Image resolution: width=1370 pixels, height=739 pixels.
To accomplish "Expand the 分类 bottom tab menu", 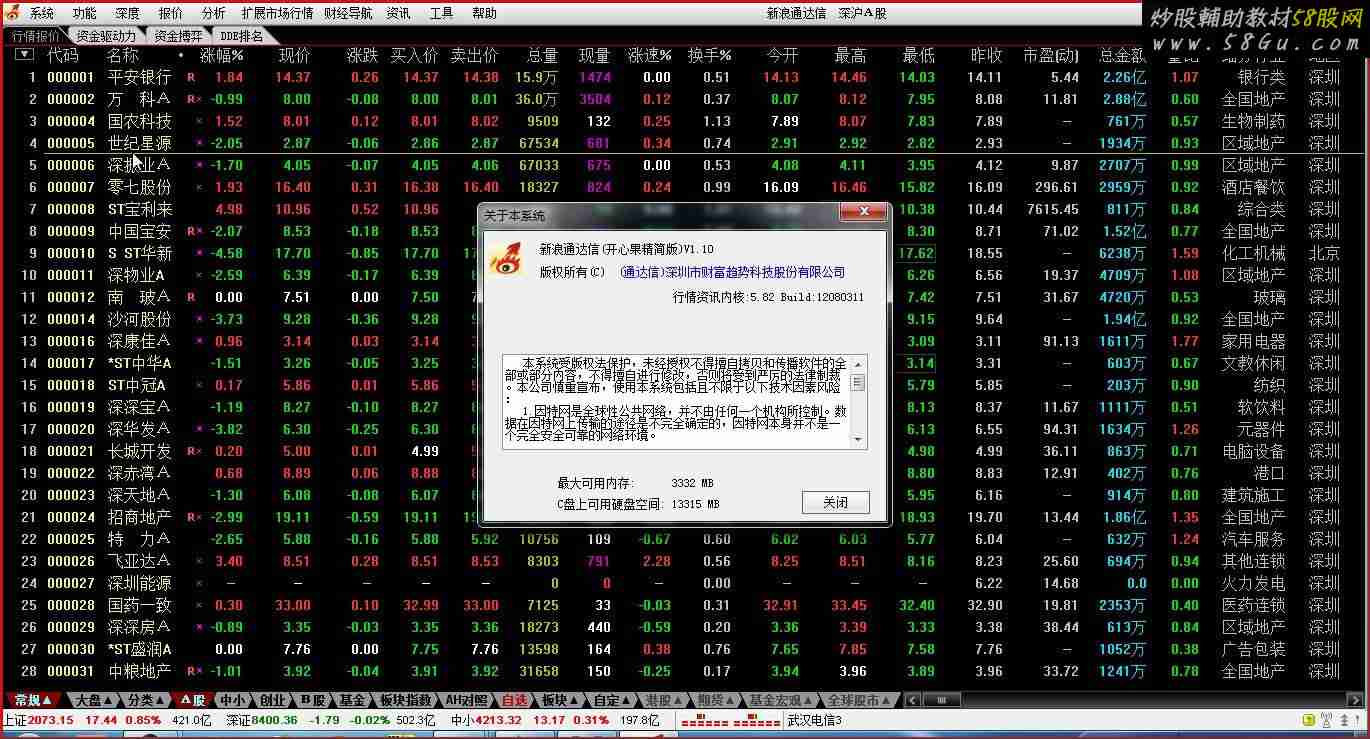I will [146, 700].
